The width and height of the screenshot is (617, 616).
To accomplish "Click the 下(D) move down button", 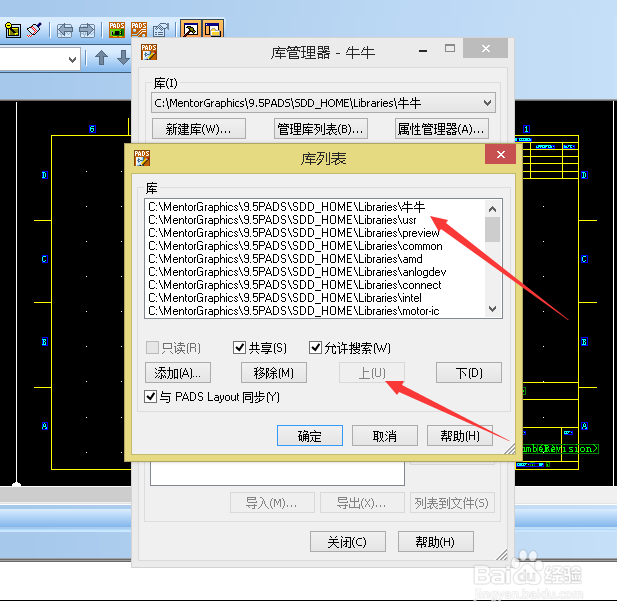I will click(x=469, y=372).
